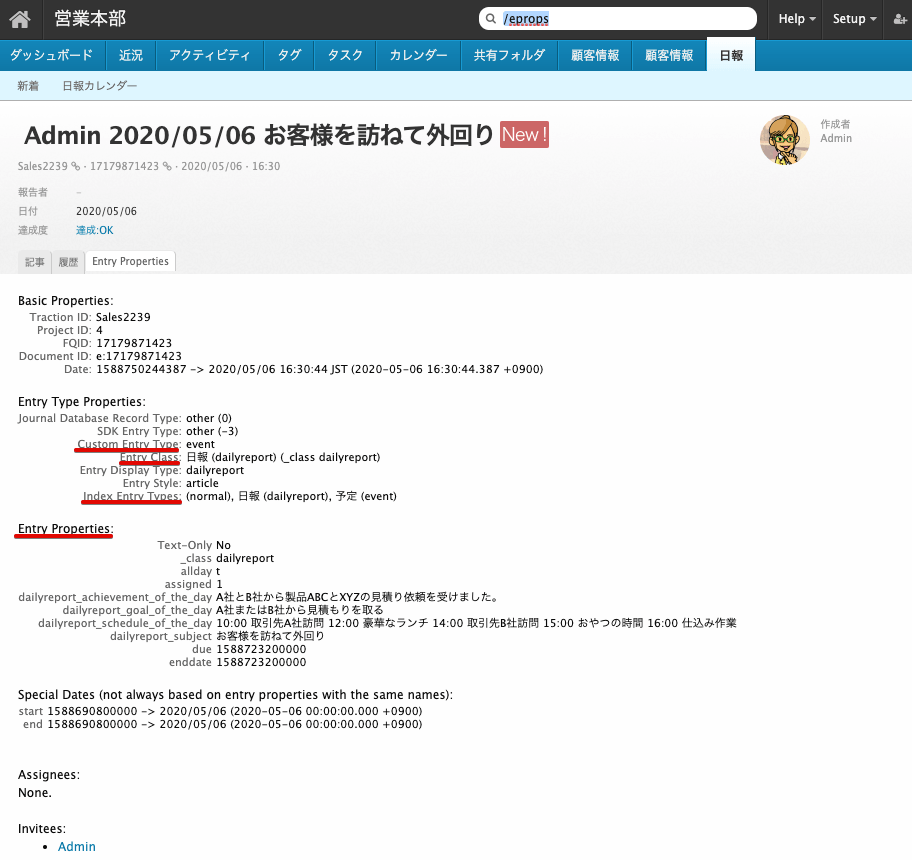Image resolution: width=912 pixels, height=860 pixels.
Task: Open the Setup dropdown menu
Action: tap(852, 18)
